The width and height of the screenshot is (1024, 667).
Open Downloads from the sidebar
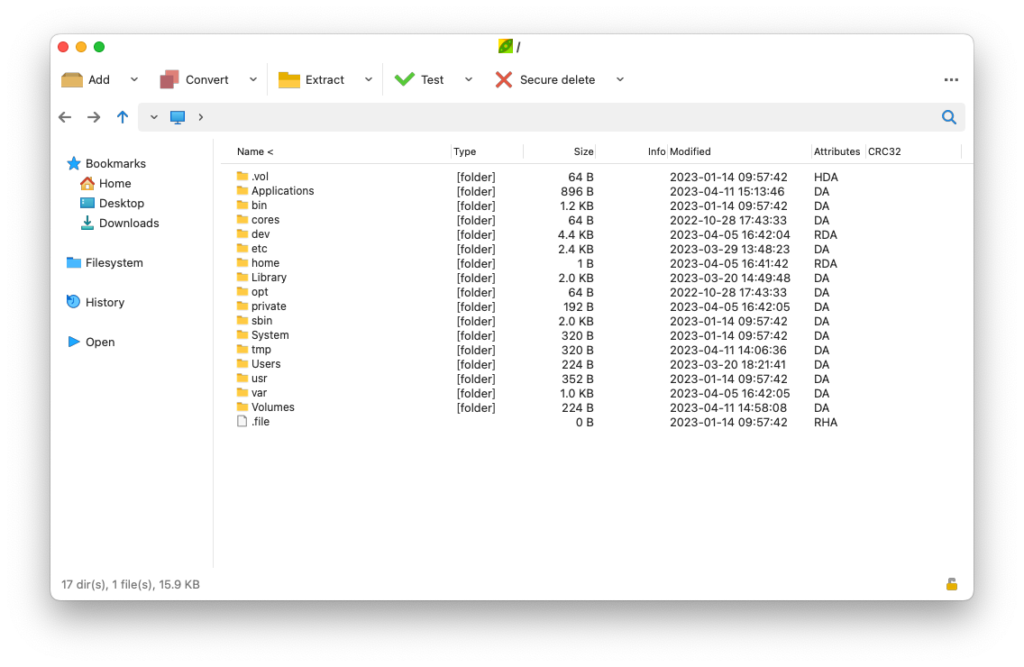click(127, 223)
